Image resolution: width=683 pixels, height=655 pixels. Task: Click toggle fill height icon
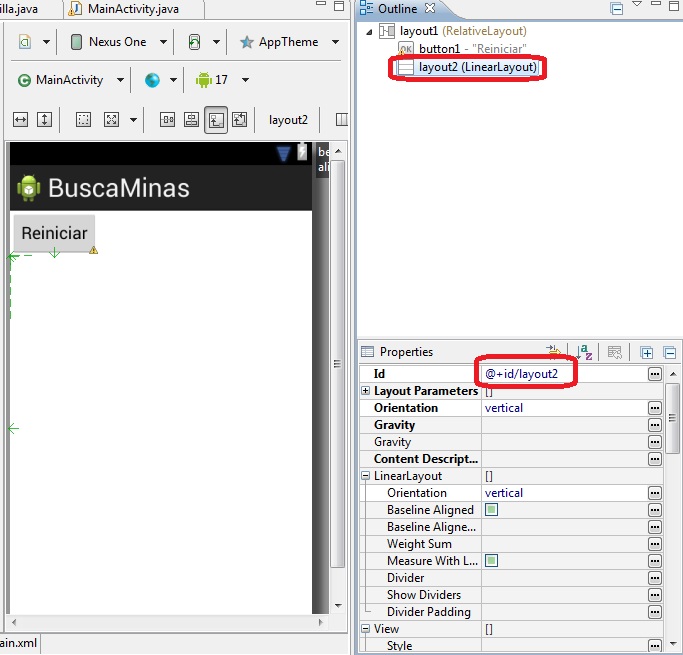coord(44,119)
